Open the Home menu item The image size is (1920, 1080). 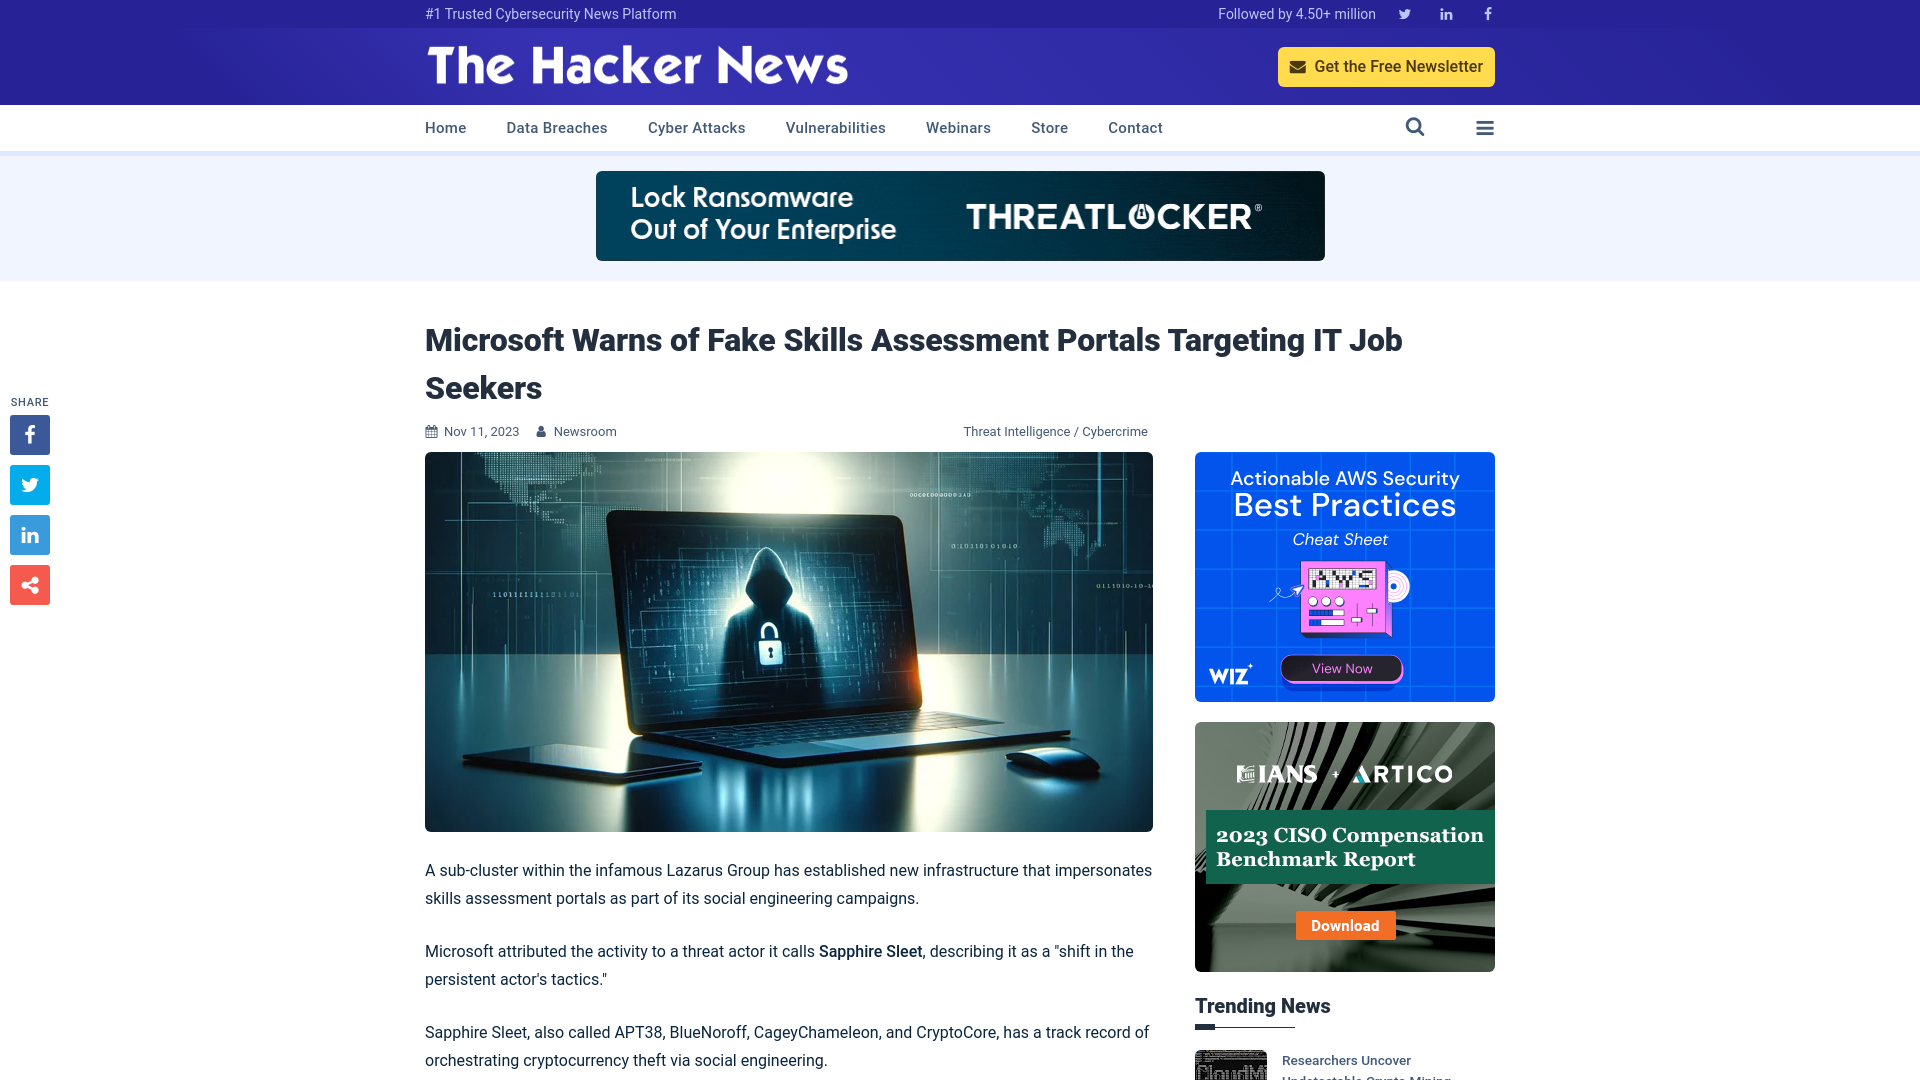(444, 127)
